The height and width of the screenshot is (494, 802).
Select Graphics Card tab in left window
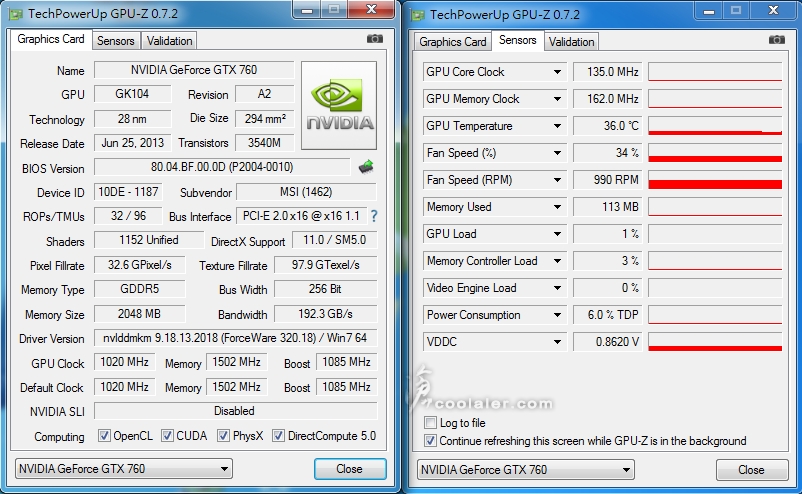(x=51, y=39)
